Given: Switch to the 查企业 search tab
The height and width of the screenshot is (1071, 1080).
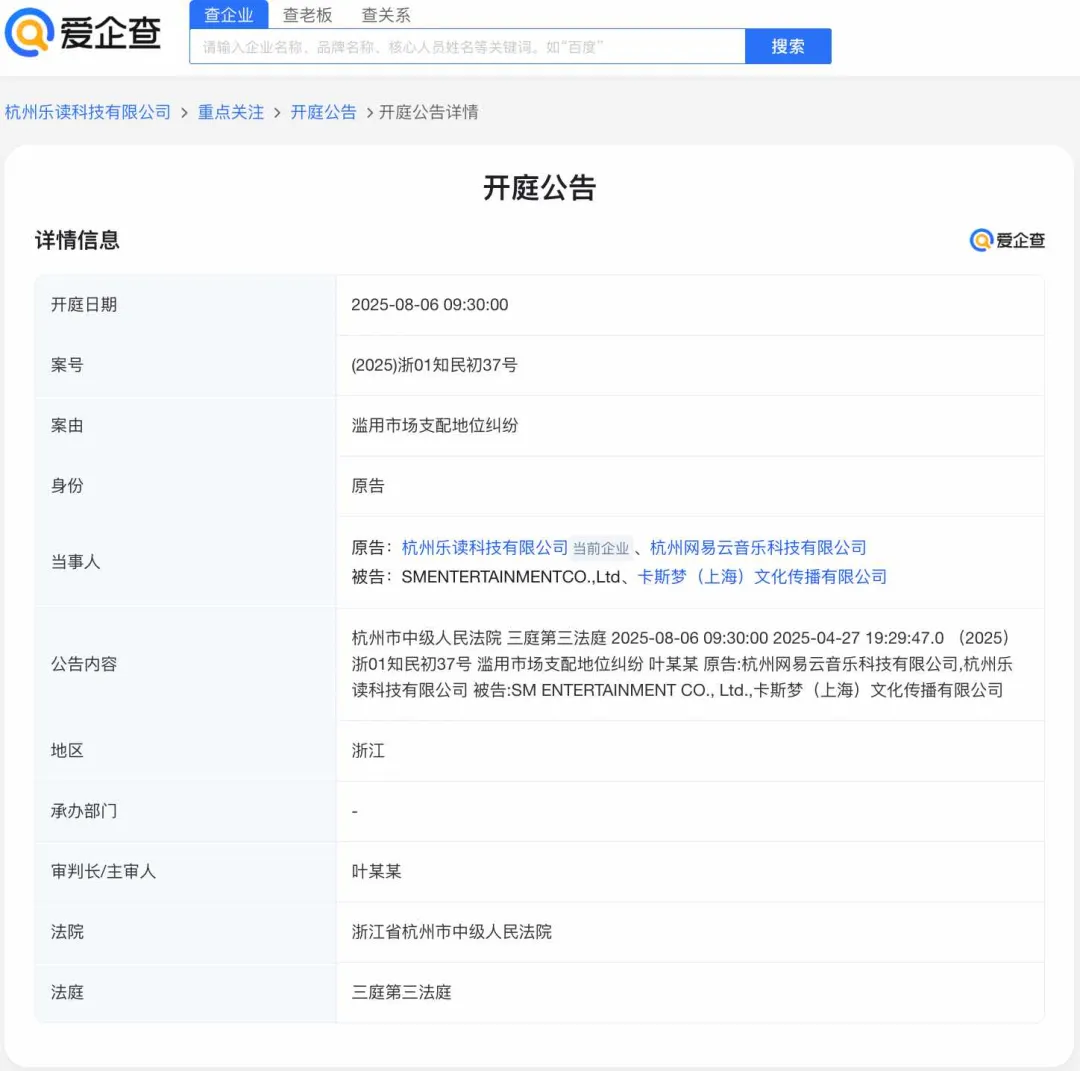Looking at the screenshot, I should pyautogui.click(x=229, y=15).
